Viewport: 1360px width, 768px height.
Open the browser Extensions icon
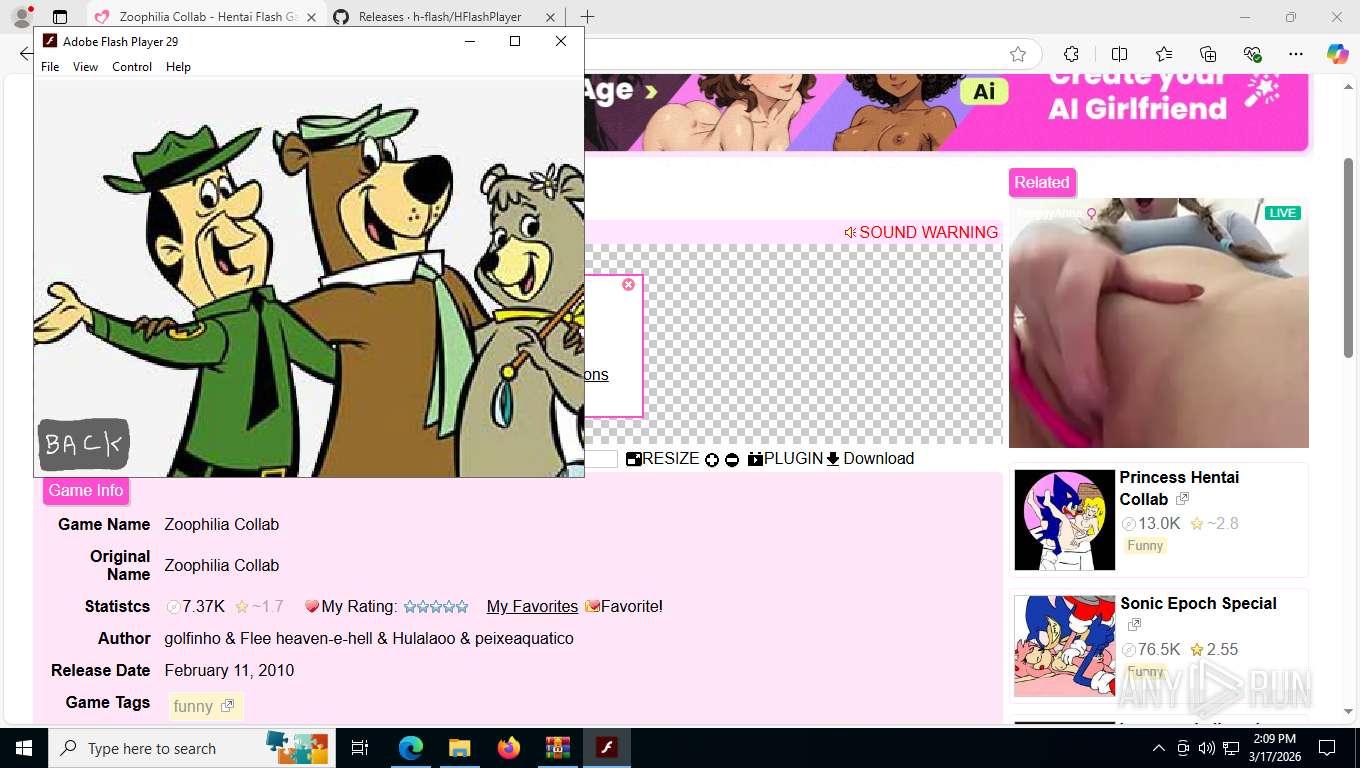[x=1071, y=54]
